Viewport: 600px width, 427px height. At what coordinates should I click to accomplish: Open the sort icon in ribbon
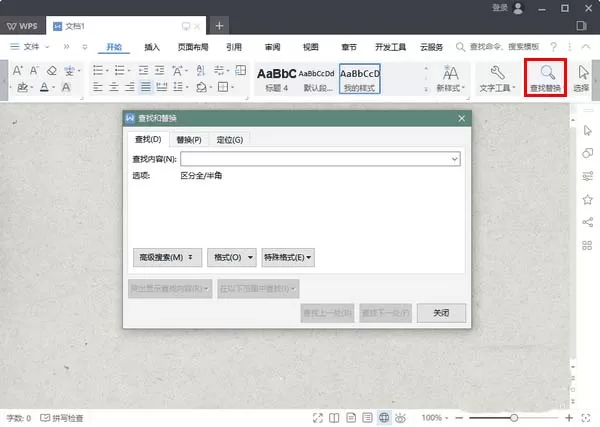click(201, 70)
